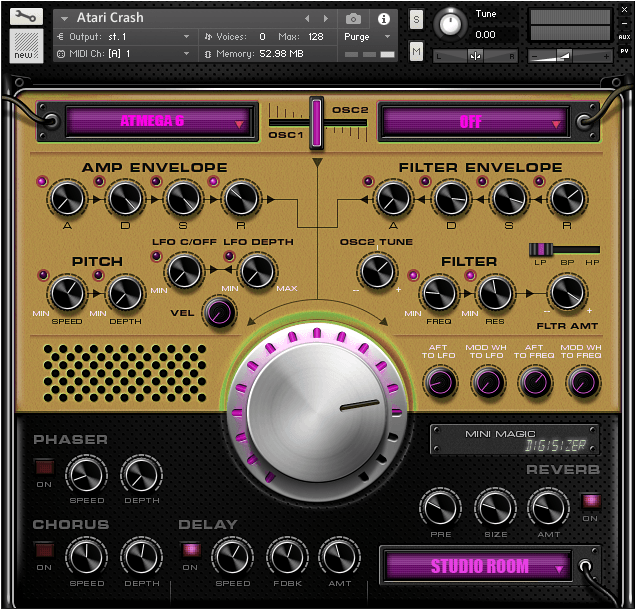The width and height of the screenshot is (635, 609).
Task: Click the large central silver dial
Action: 317,411
